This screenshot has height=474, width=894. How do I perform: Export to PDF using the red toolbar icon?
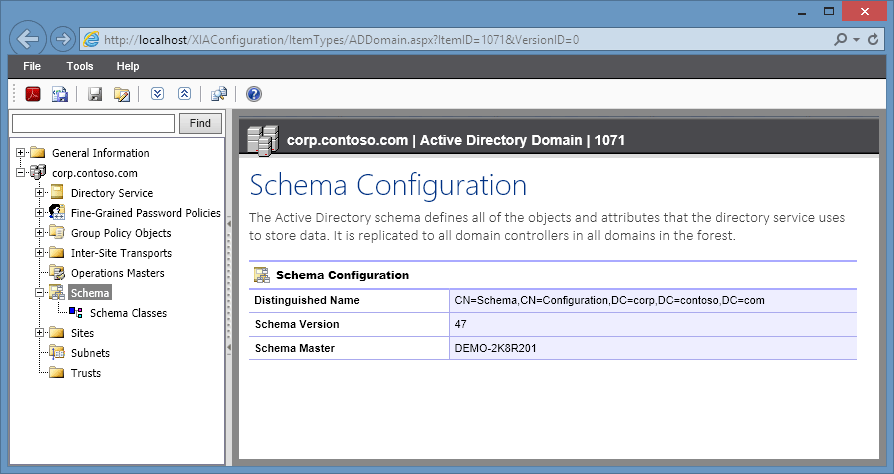(x=33, y=94)
